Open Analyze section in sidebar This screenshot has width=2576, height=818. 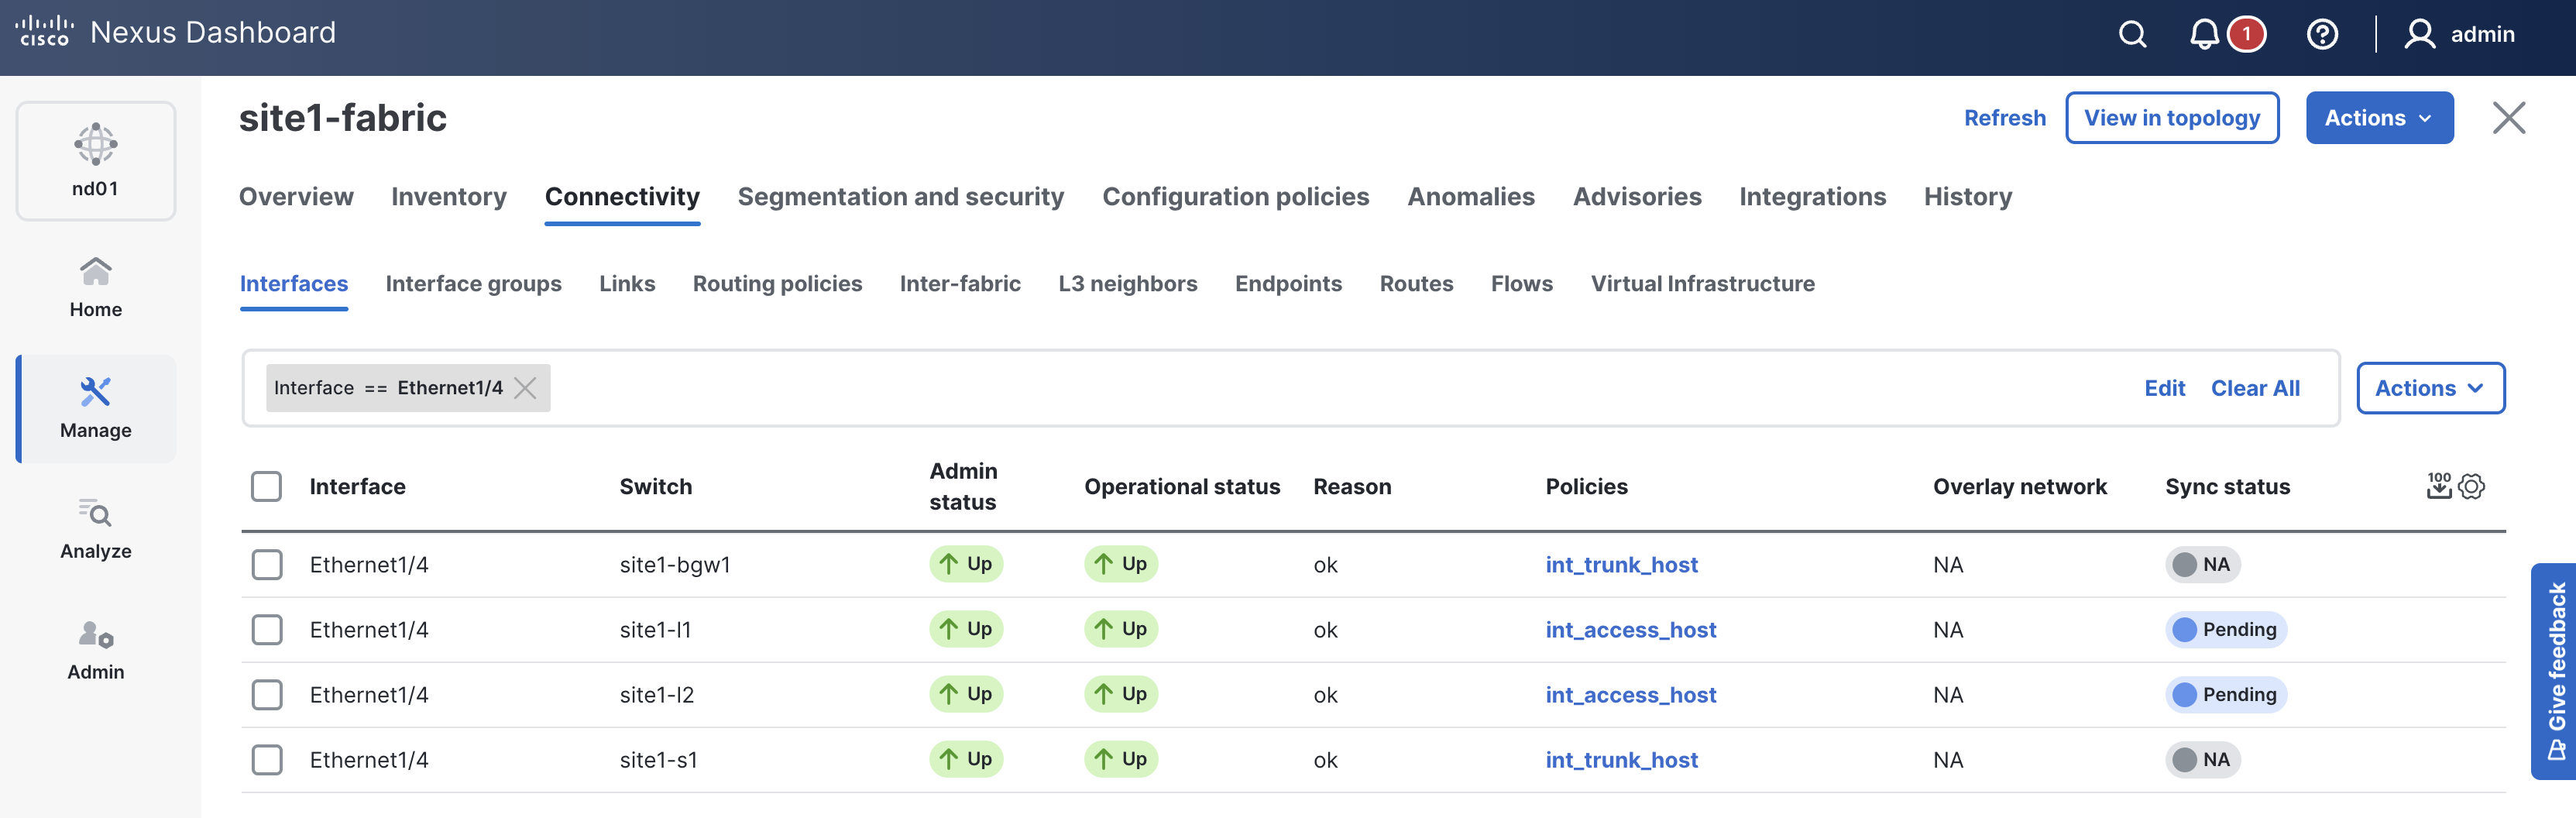tap(96, 528)
